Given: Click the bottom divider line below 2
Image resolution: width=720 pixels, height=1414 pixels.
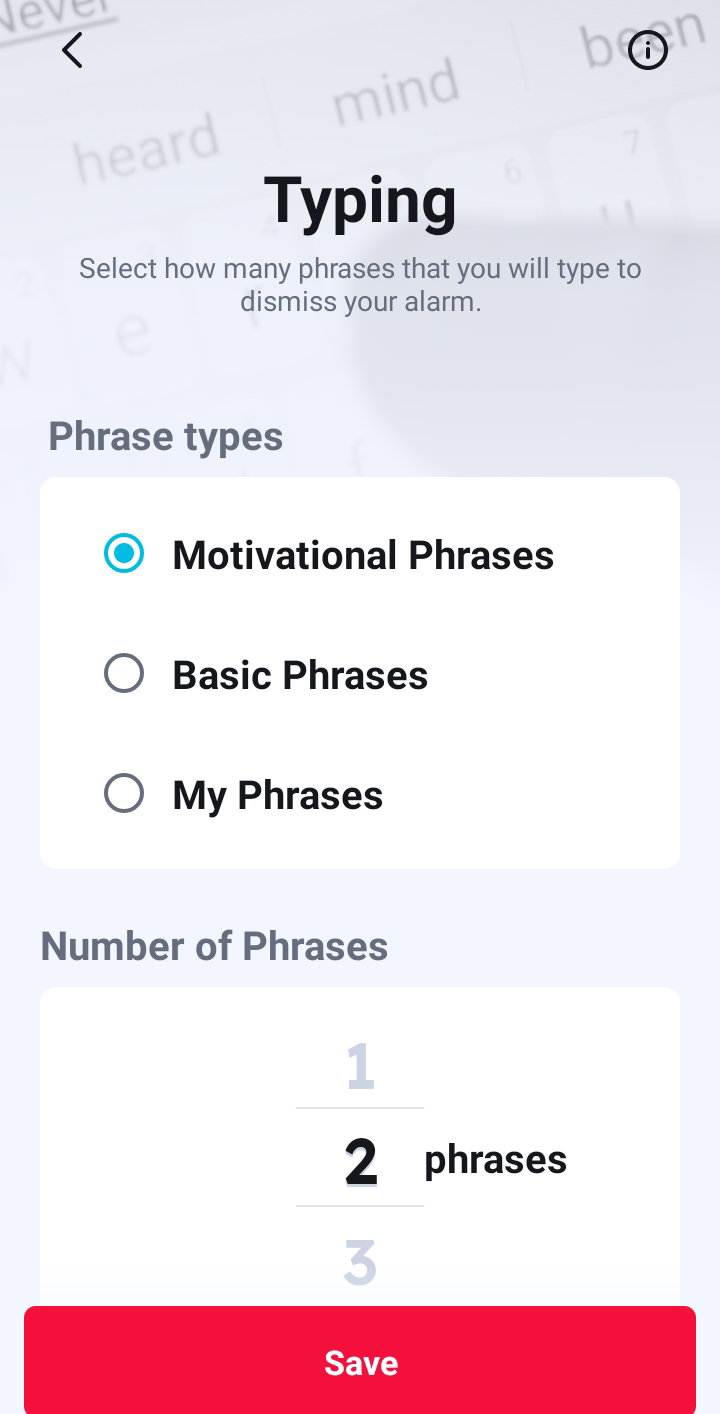Looking at the screenshot, I should point(360,1206).
